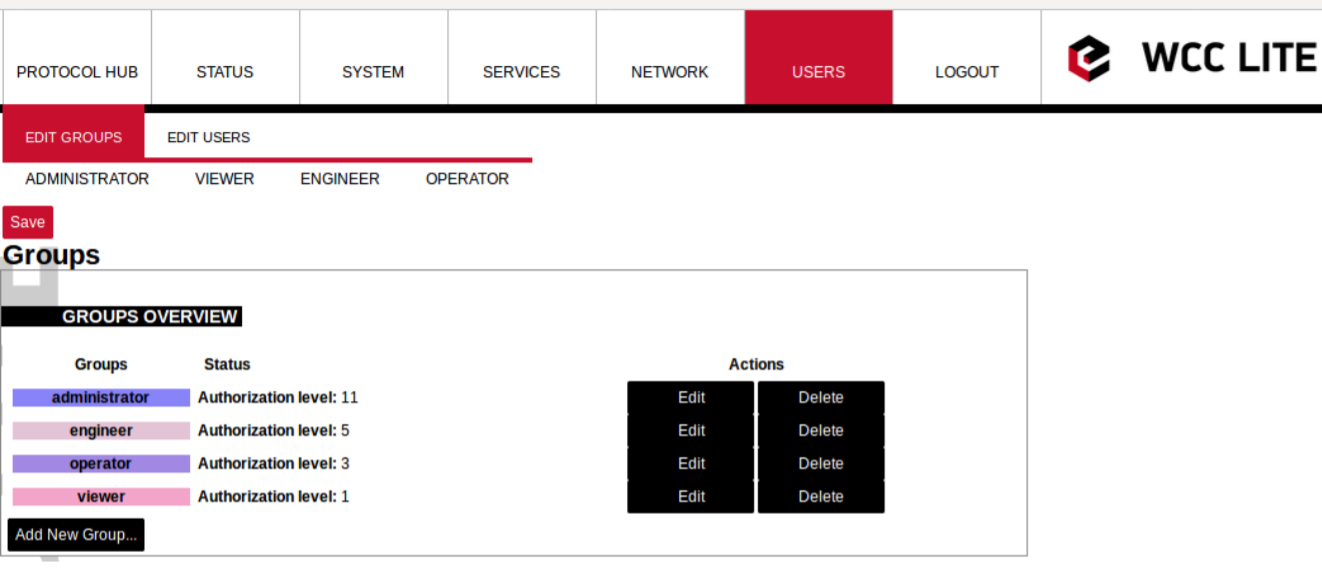
Task: Click the pink engineer group label
Action: (x=101, y=431)
